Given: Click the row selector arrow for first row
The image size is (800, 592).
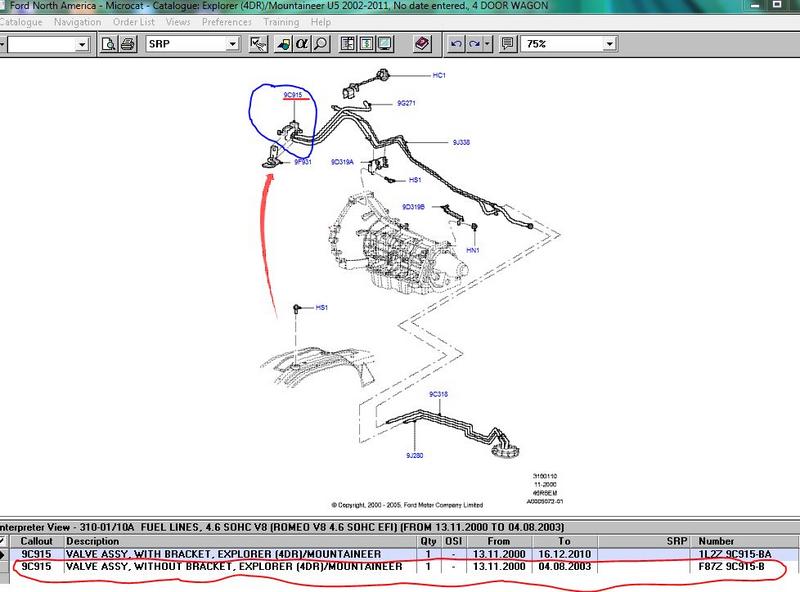Looking at the screenshot, I should pyautogui.click(x=3, y=554).
